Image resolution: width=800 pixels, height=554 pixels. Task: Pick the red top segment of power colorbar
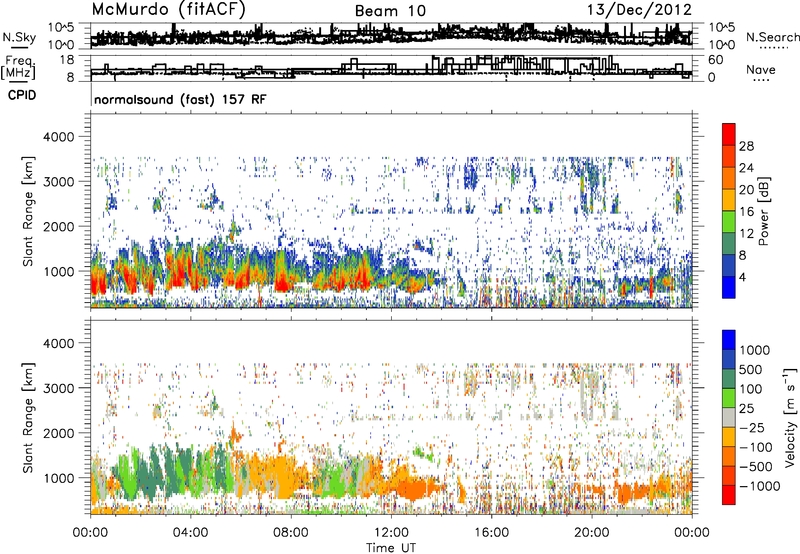[729, 135]
